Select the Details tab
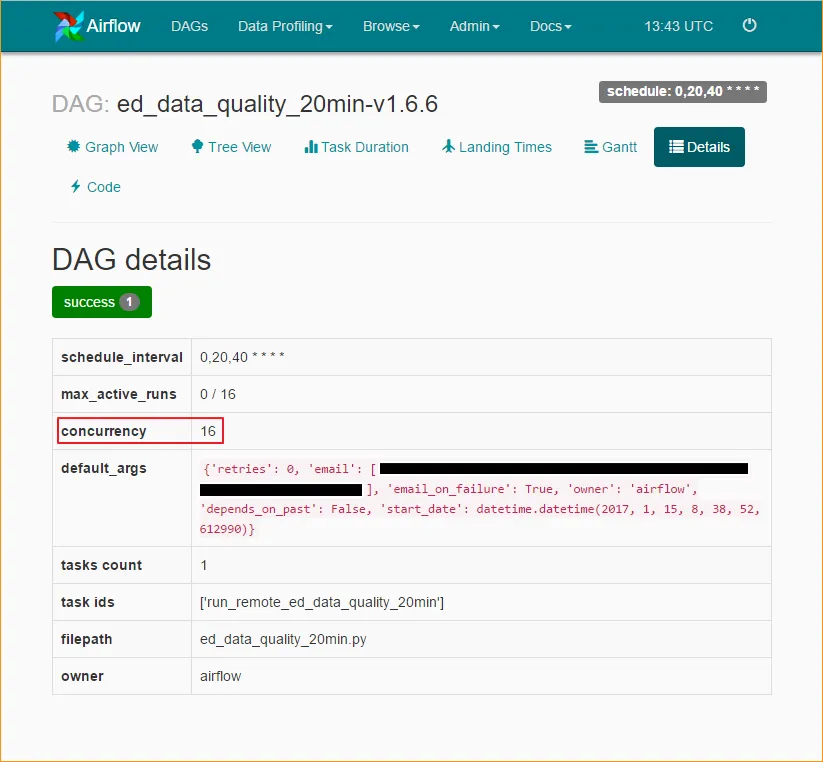 coord(699,147)
